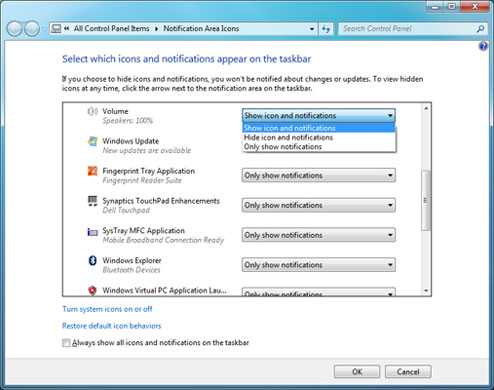The height and width of the screenshot is (390, 494).
Task: Select Show icon and notifications option
Action: tap(319, 128)
